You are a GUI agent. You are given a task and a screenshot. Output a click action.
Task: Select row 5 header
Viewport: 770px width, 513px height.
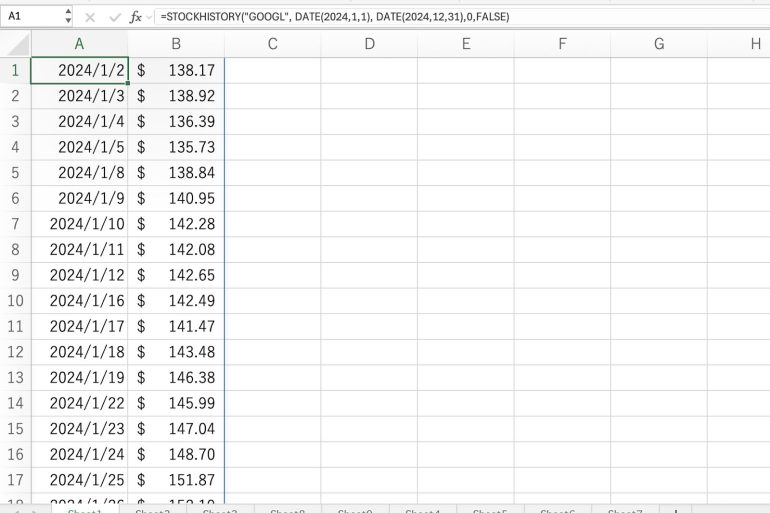coord(15,172)
